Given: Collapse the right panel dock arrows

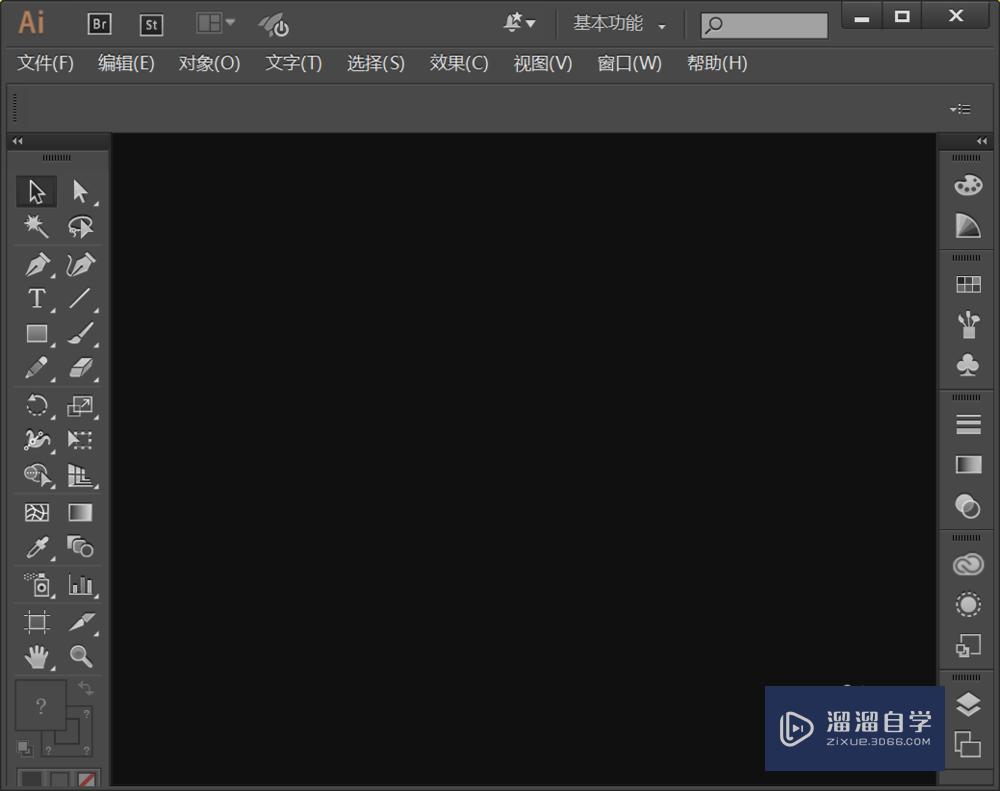Looking at the screenshot, I should point(981,141).
